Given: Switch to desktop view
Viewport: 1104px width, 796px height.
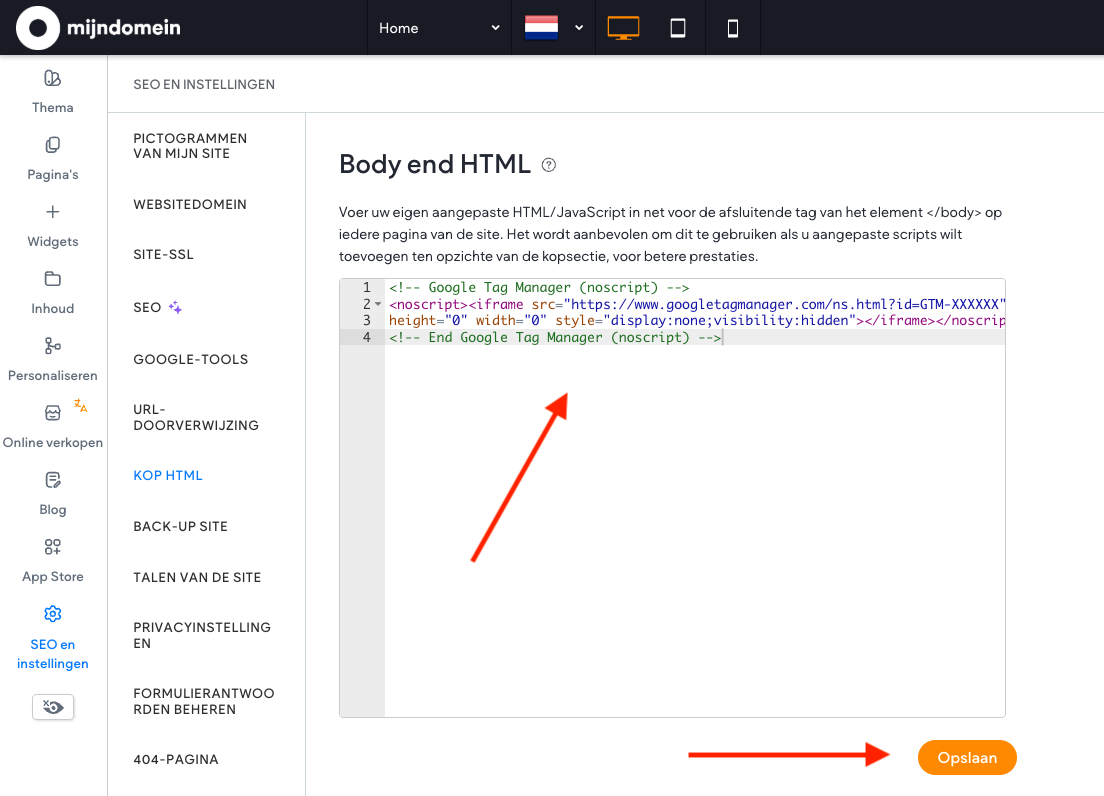Looking at the screenshot, I should (x=623, y=28).
